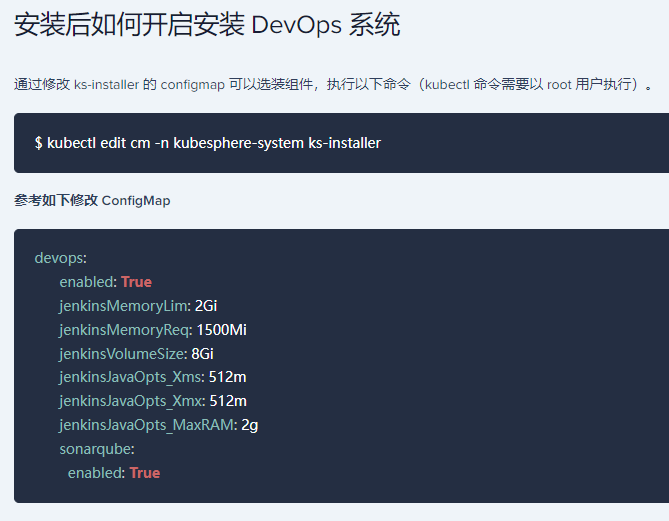Click the 'jenkinsVolumeSize: 8Gi' line
This screenshot has height=521, width=669.
(x=137, y=354)
